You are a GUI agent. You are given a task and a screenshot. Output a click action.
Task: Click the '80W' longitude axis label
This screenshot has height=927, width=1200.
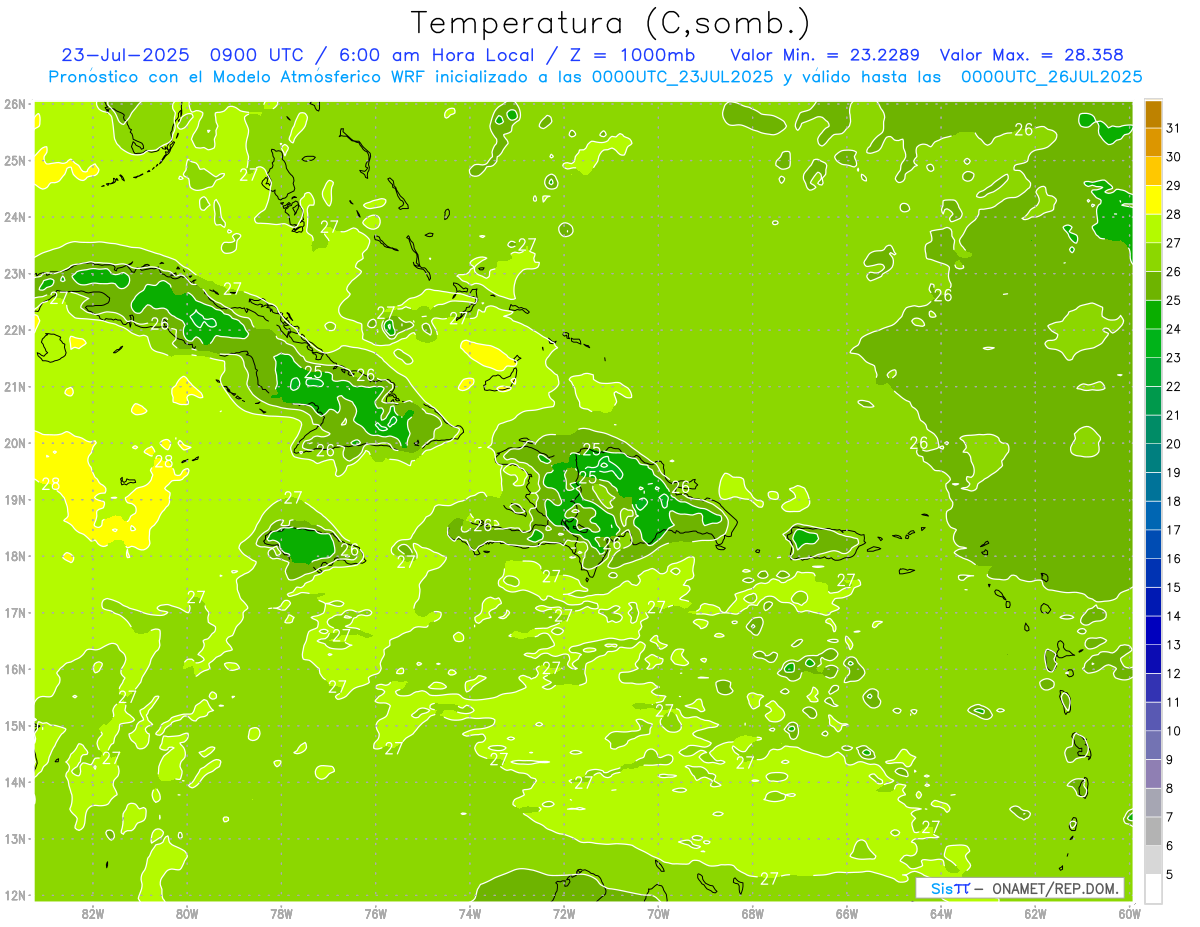pos(186,912)
